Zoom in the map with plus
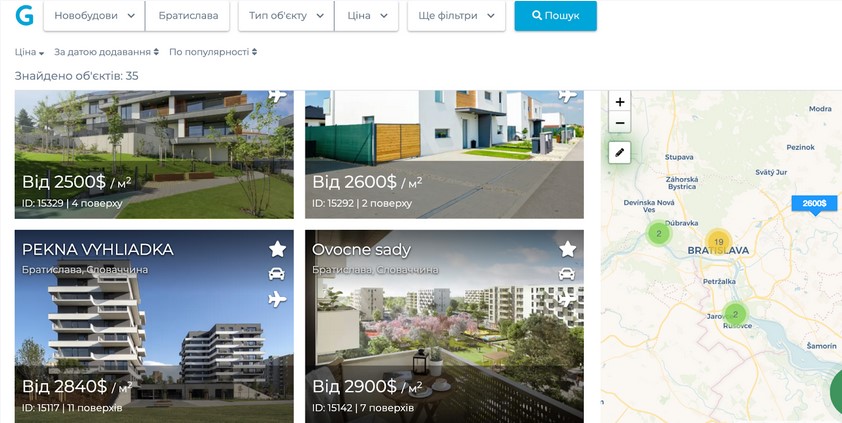The height and width of the screenshot is (423, 842). (620, 102)
